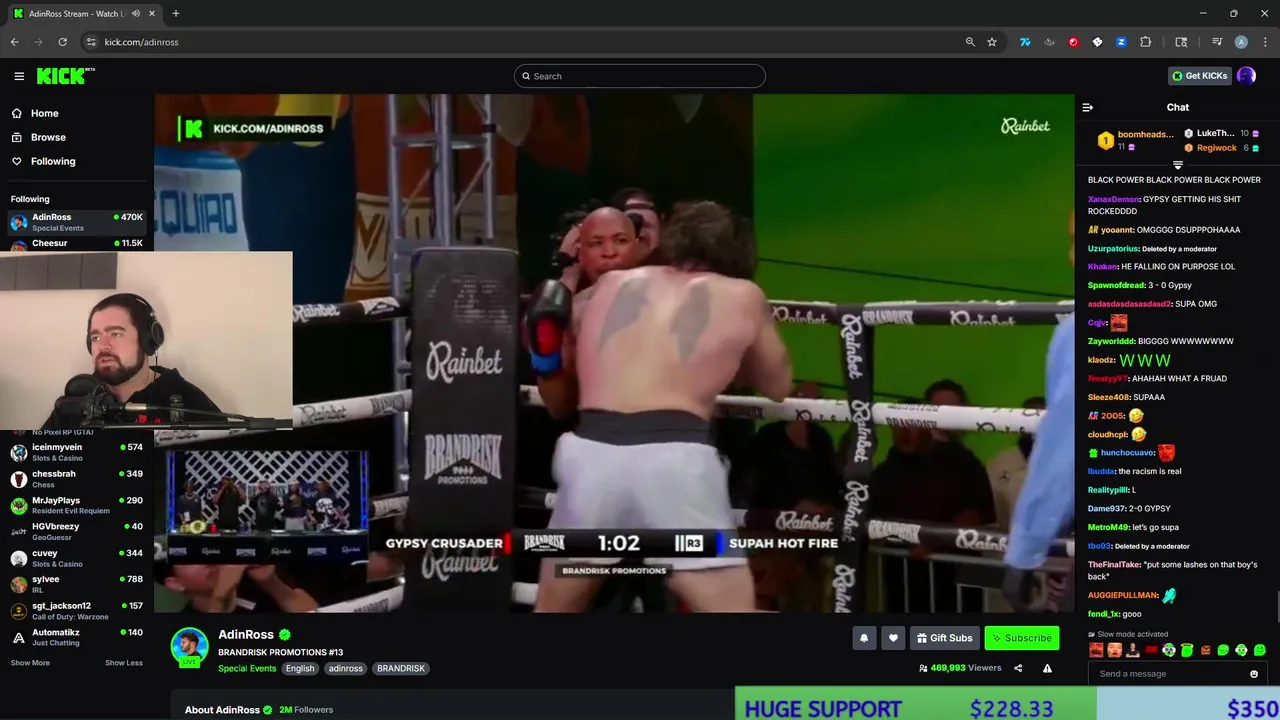Image resolution: width=1280 pixels, height=720 pixels.
Task: Focus the Search box
Action: coord(640,76)
